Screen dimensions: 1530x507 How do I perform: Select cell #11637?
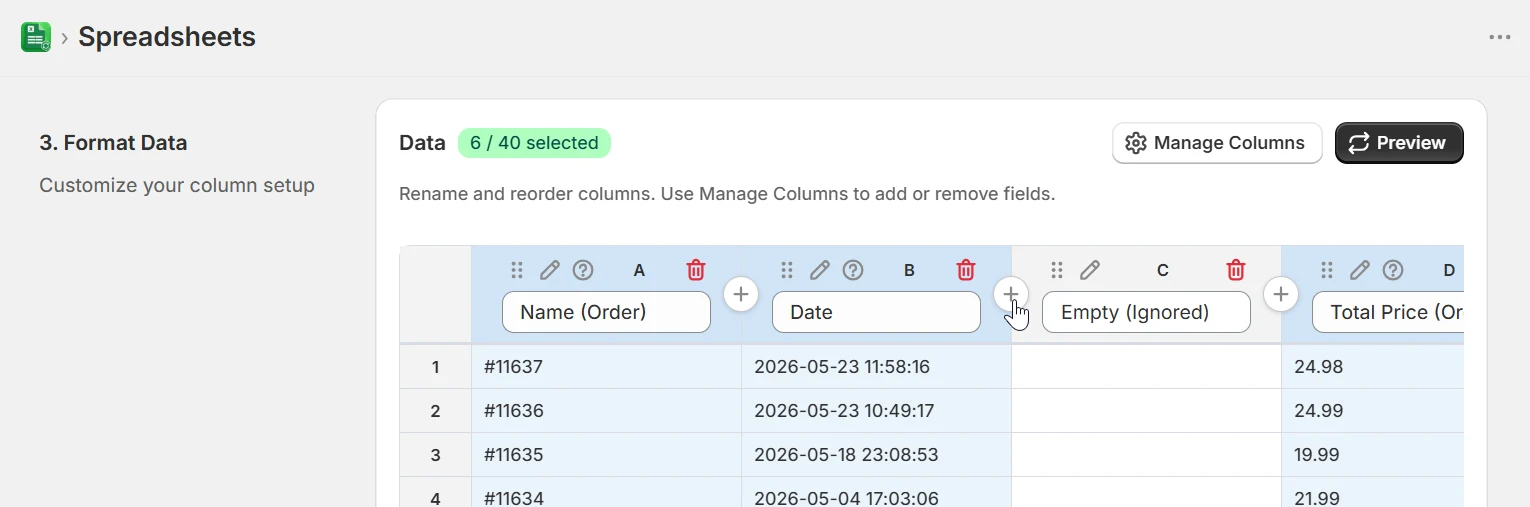tap(606, 367)
